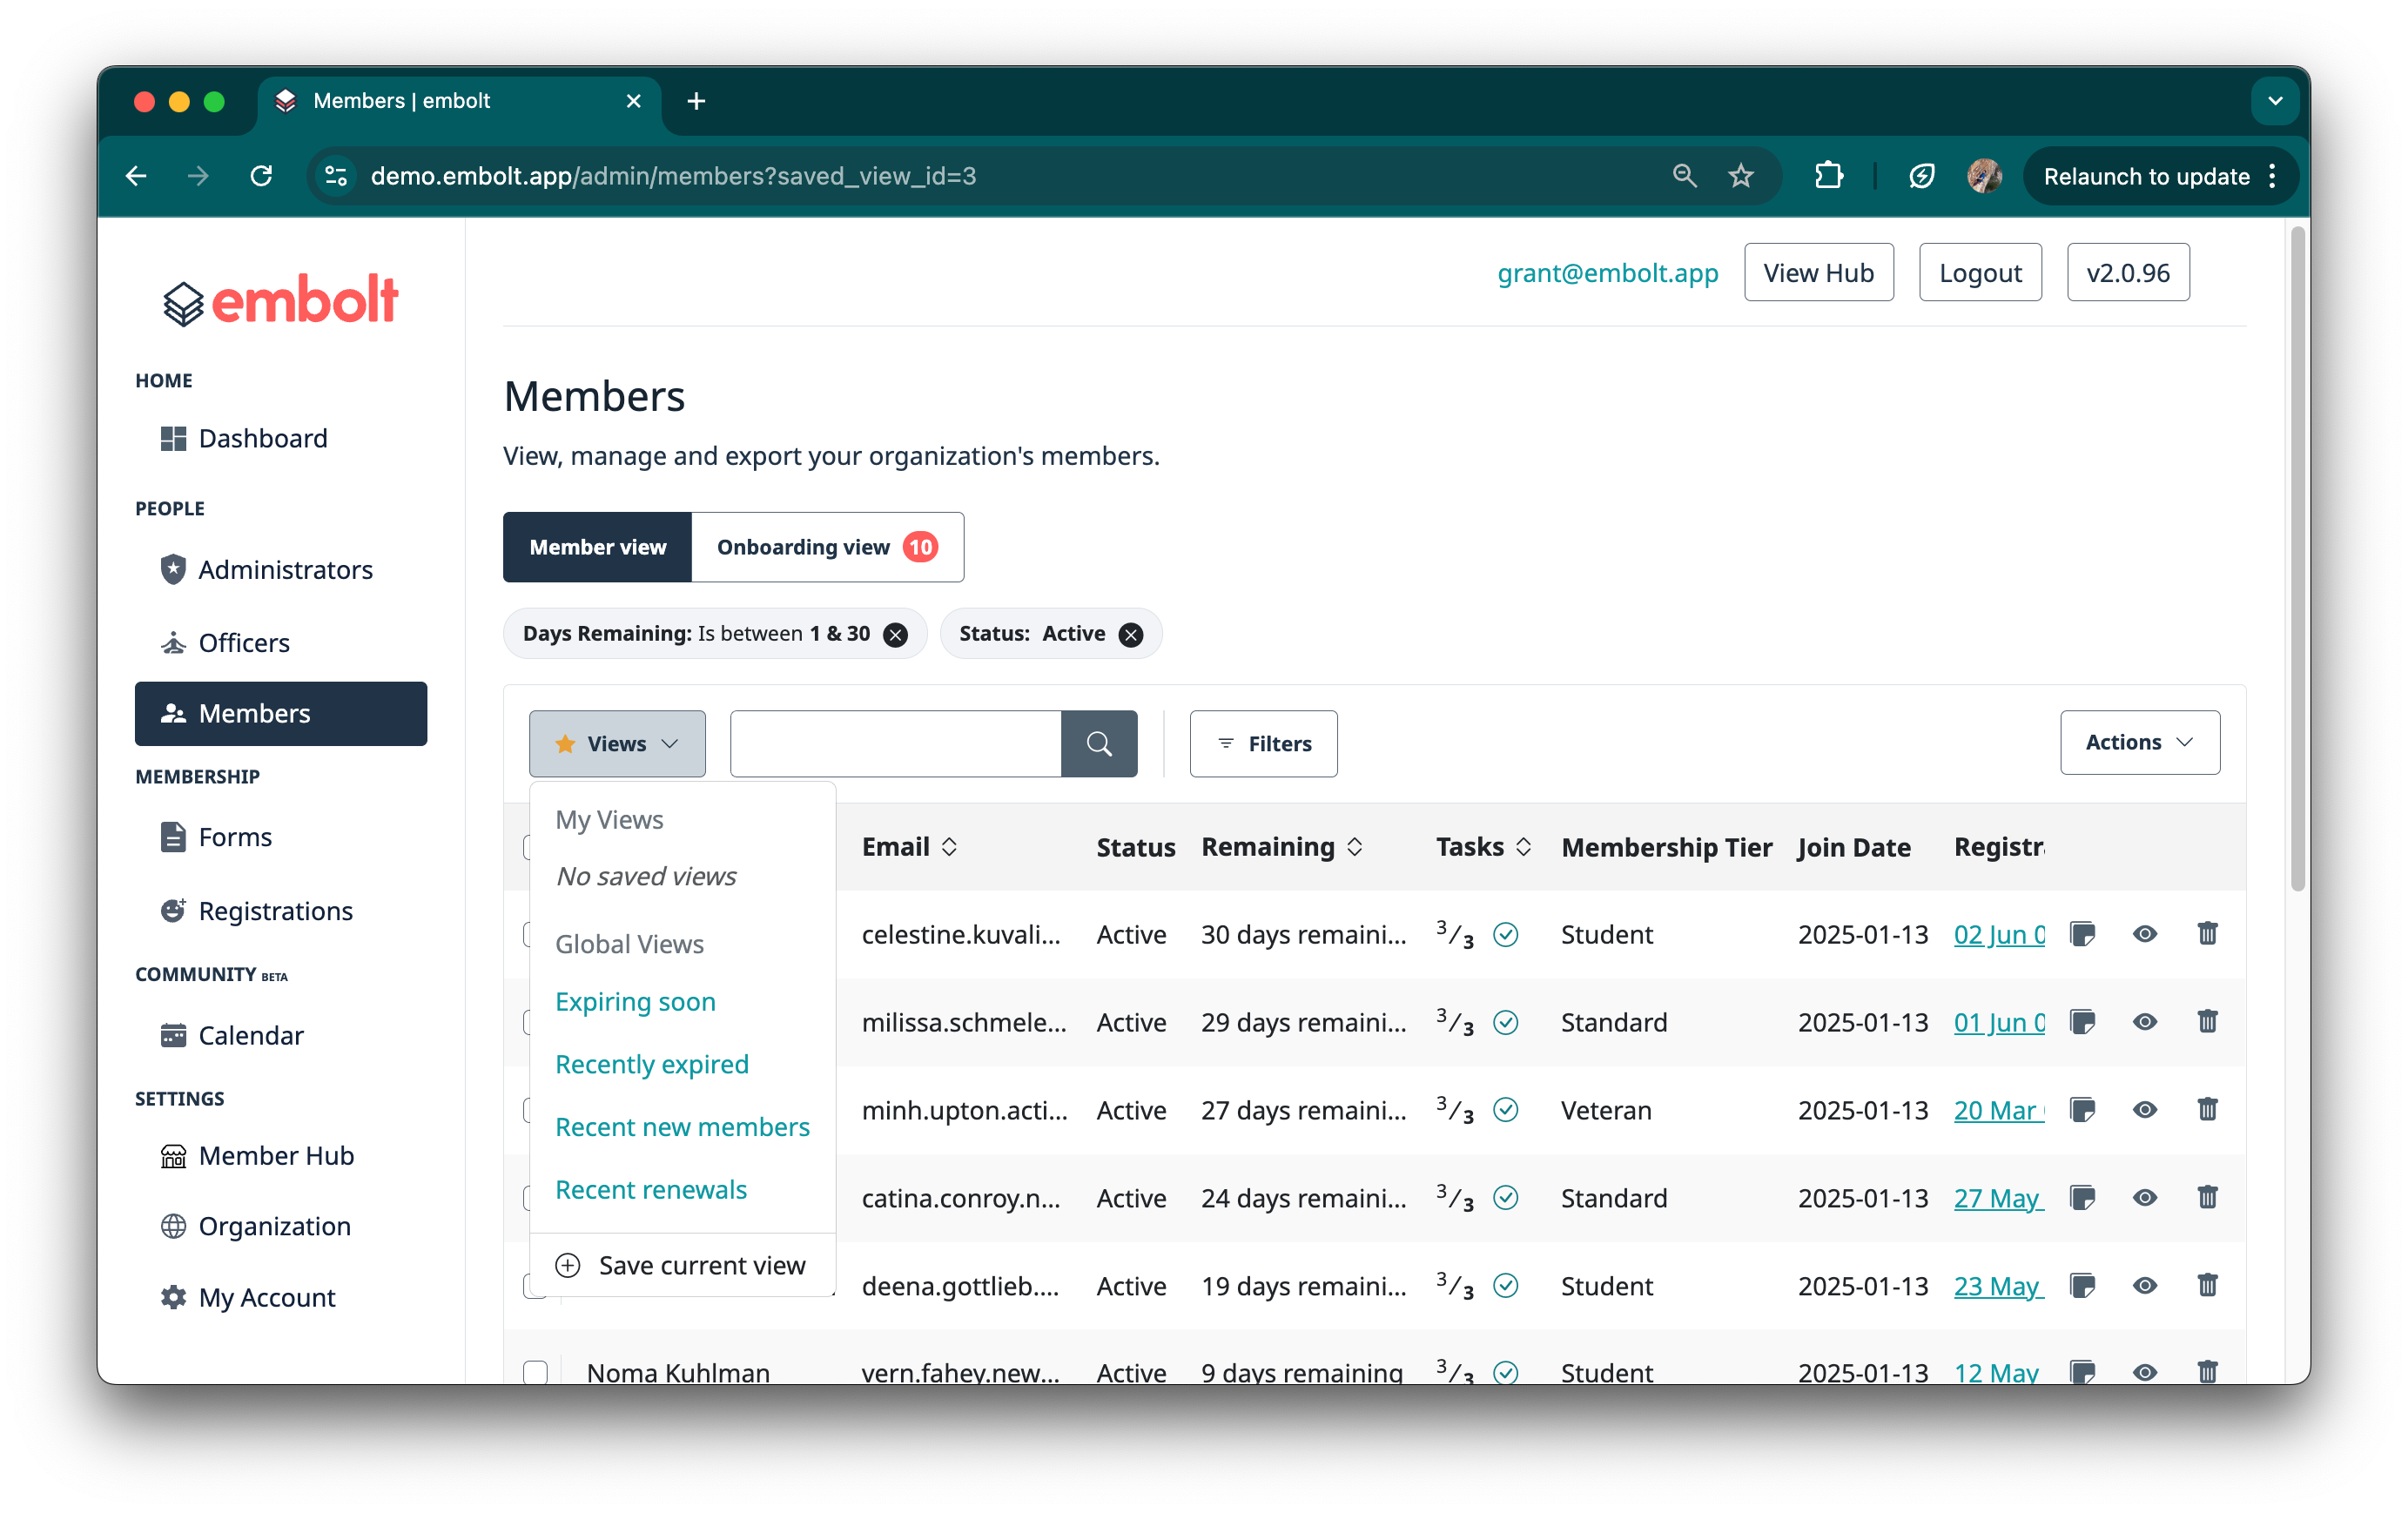Check the Noma Kuhlman row checkbox
This screenshot has height=1513, width=2408.
tap(536, 1371)
